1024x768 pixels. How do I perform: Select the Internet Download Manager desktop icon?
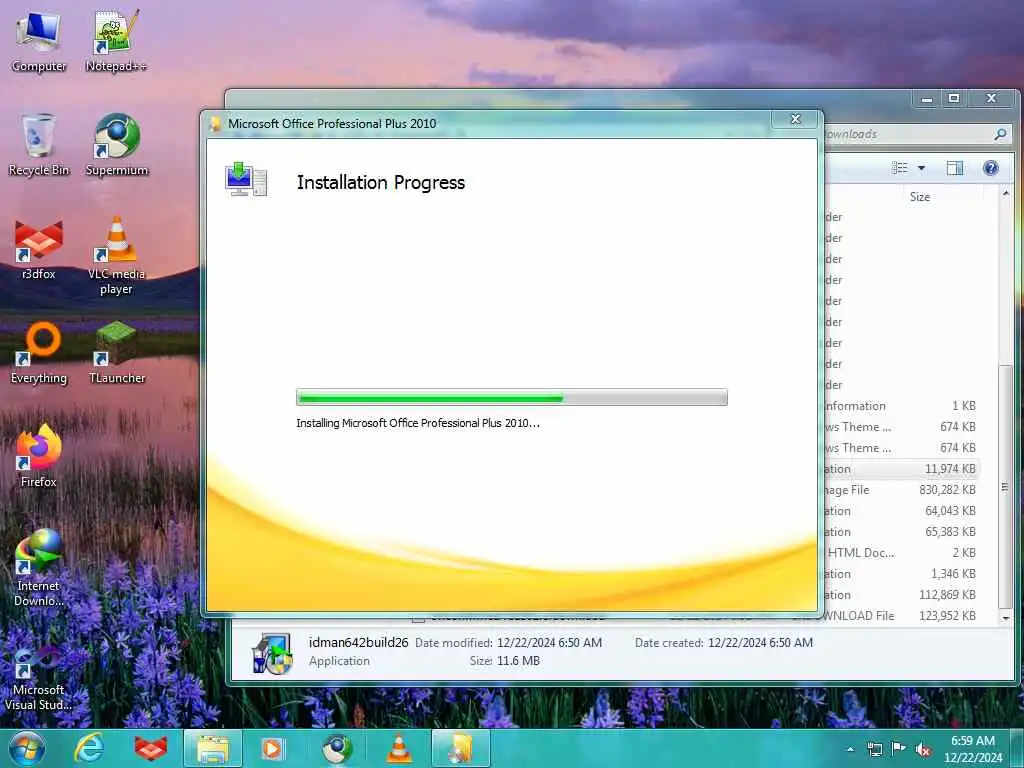point(39,568)
